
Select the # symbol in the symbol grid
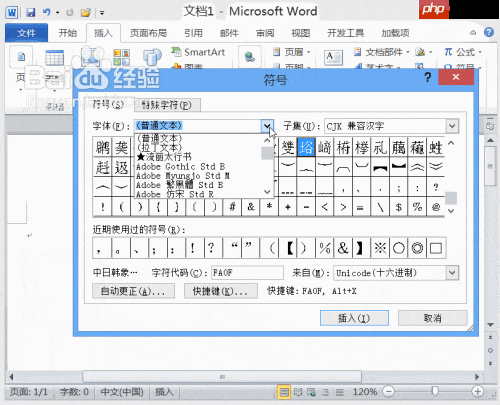(232, 207)
